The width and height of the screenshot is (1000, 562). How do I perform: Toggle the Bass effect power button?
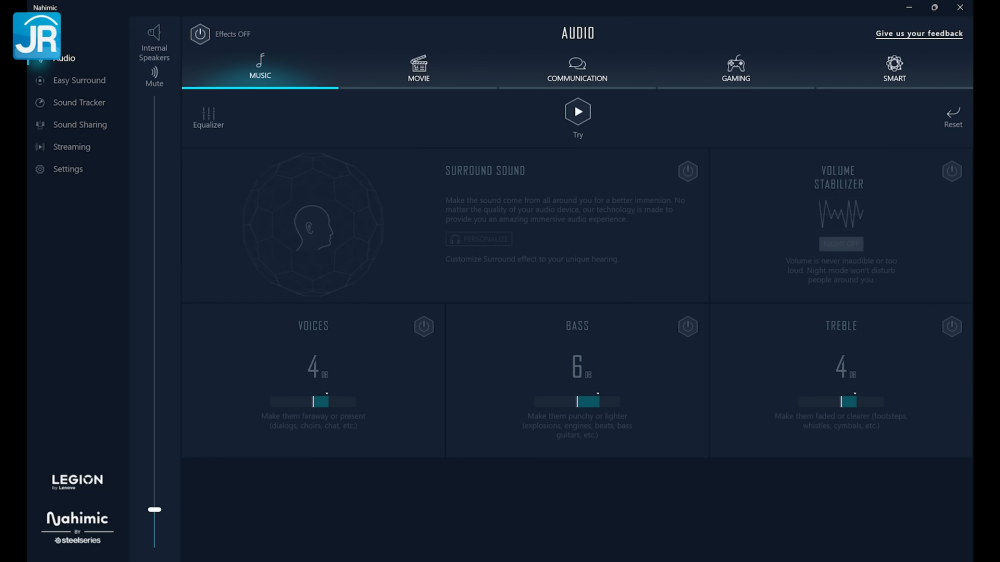[x=687, y=327]
